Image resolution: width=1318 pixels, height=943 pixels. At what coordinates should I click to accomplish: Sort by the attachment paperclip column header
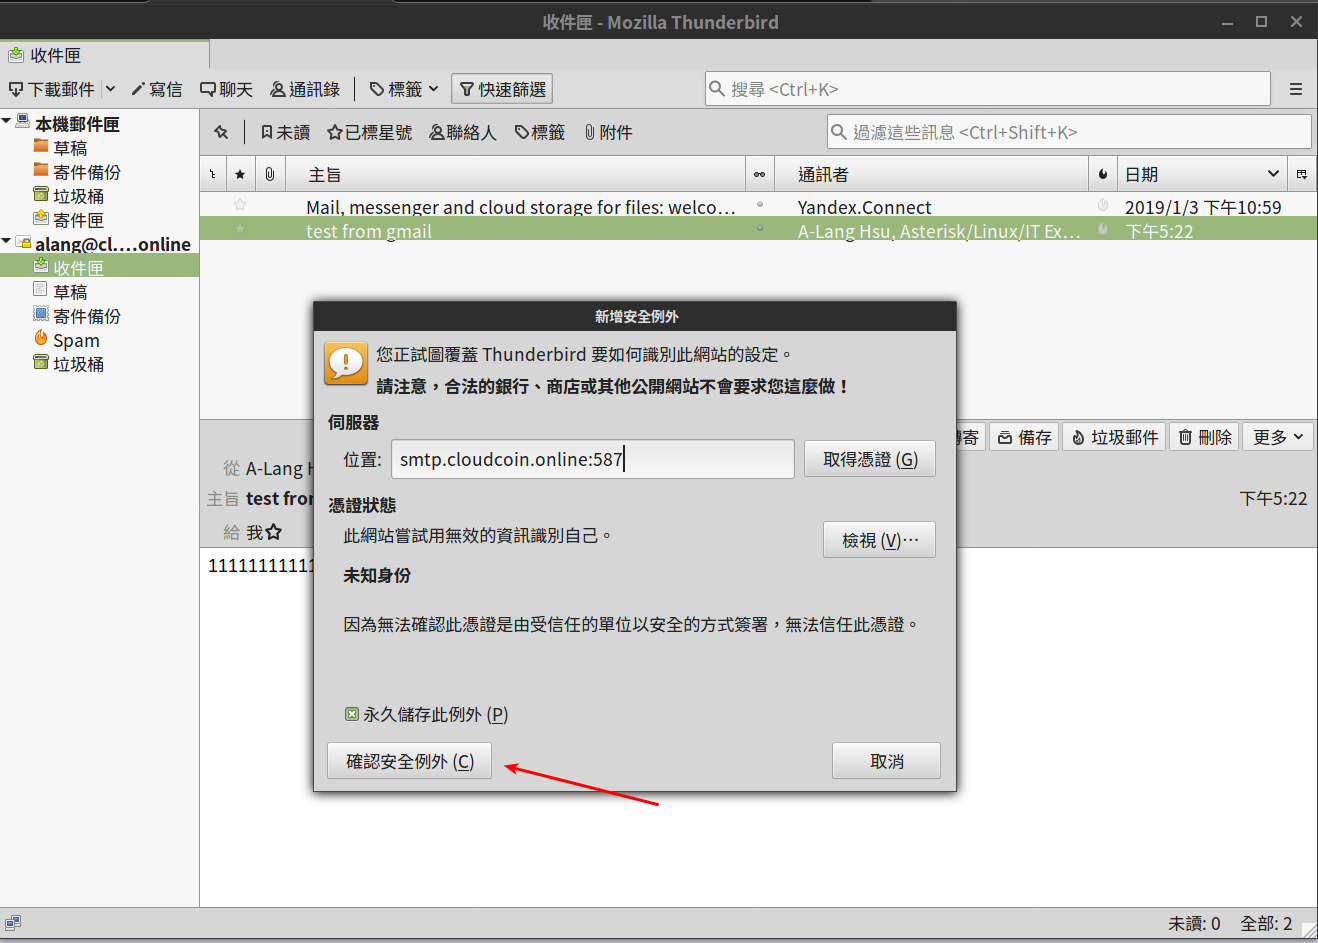(x=270, y=174)
